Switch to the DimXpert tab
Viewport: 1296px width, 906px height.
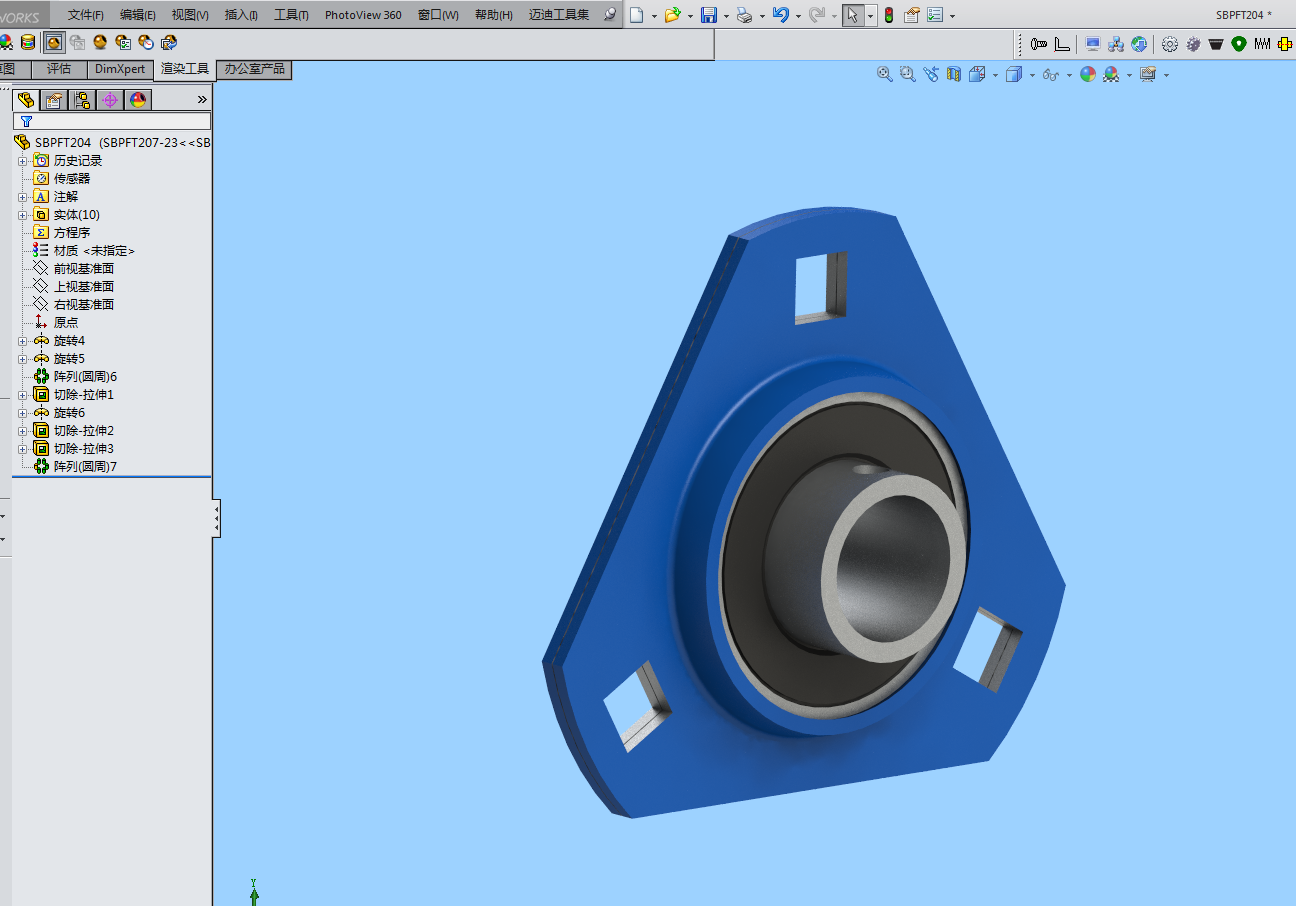120,69
